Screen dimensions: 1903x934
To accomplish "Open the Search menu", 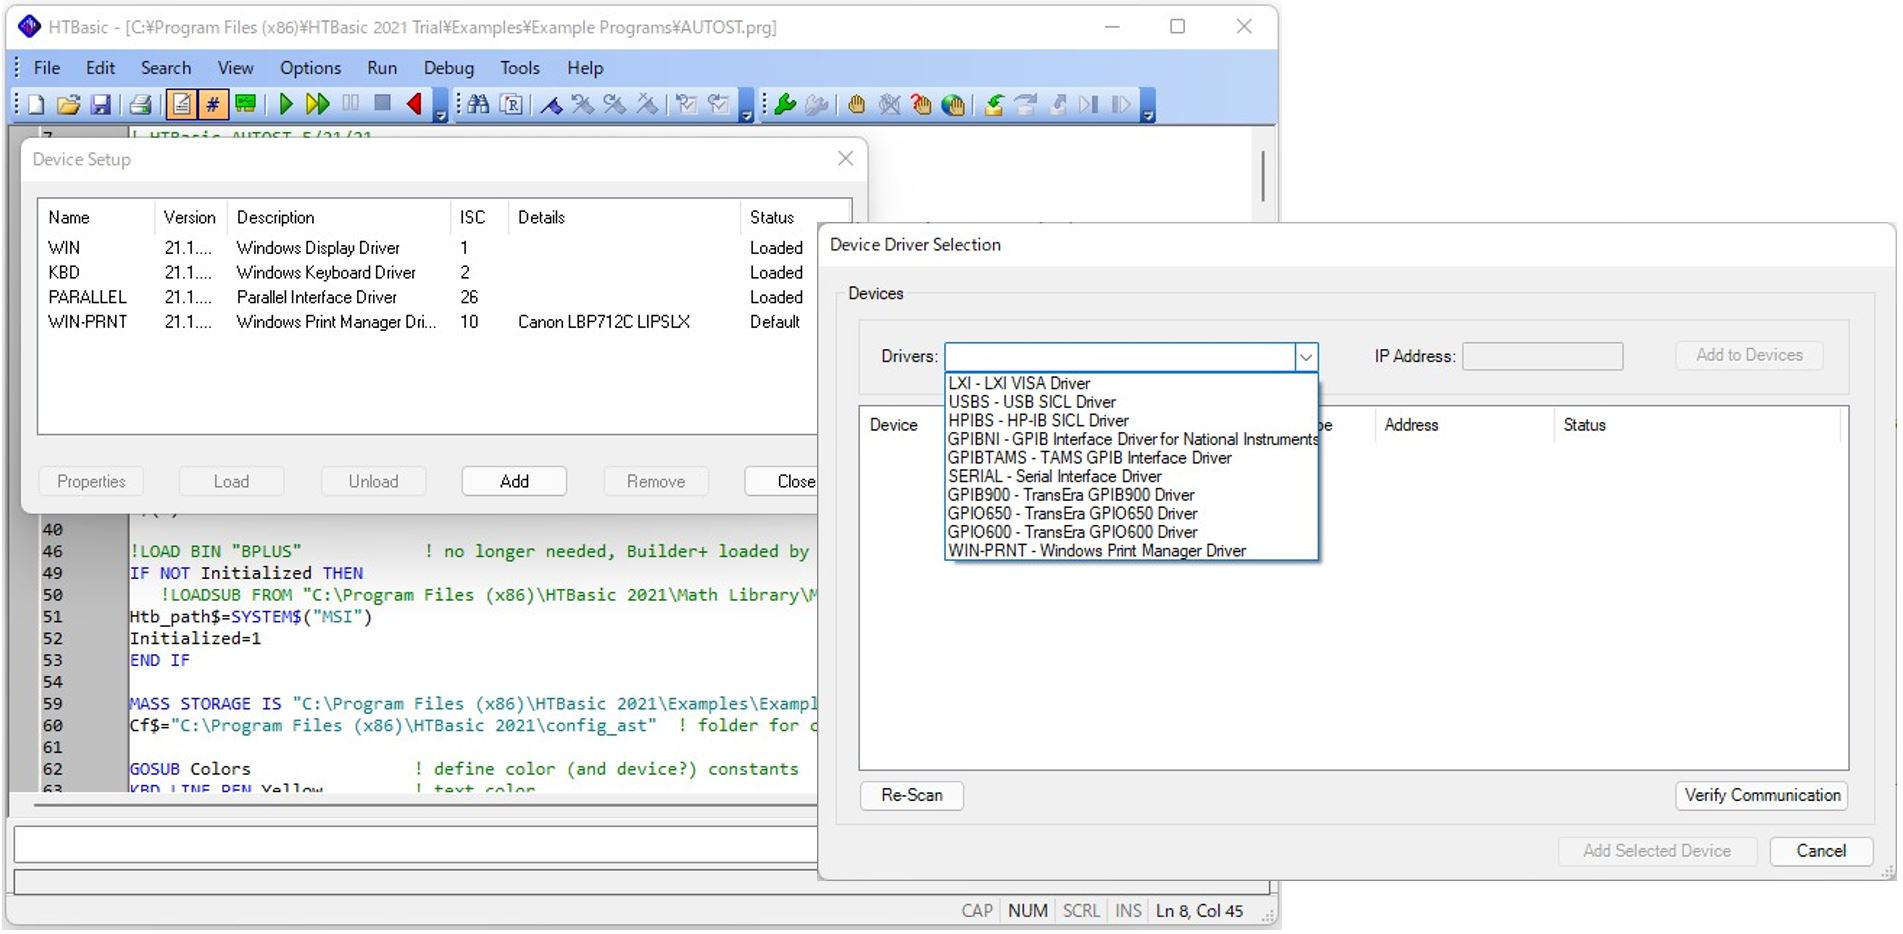I will click(x=166, y=68).
